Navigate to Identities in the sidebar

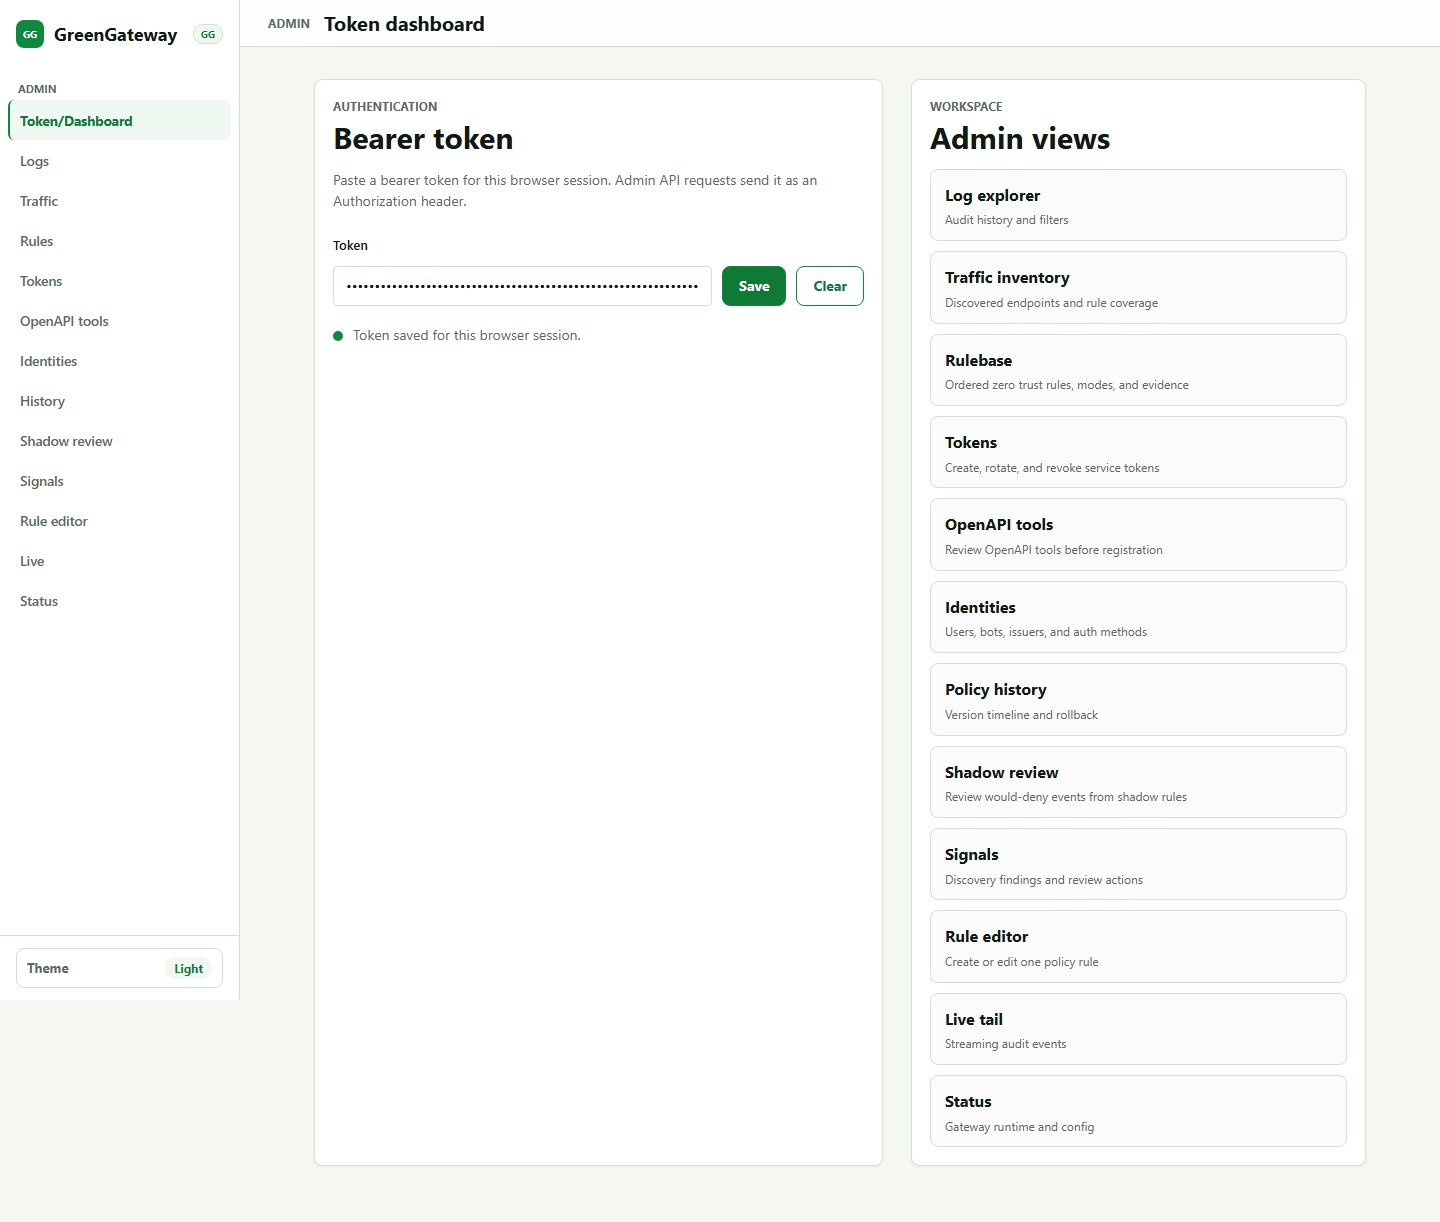[x=119, y=361]
